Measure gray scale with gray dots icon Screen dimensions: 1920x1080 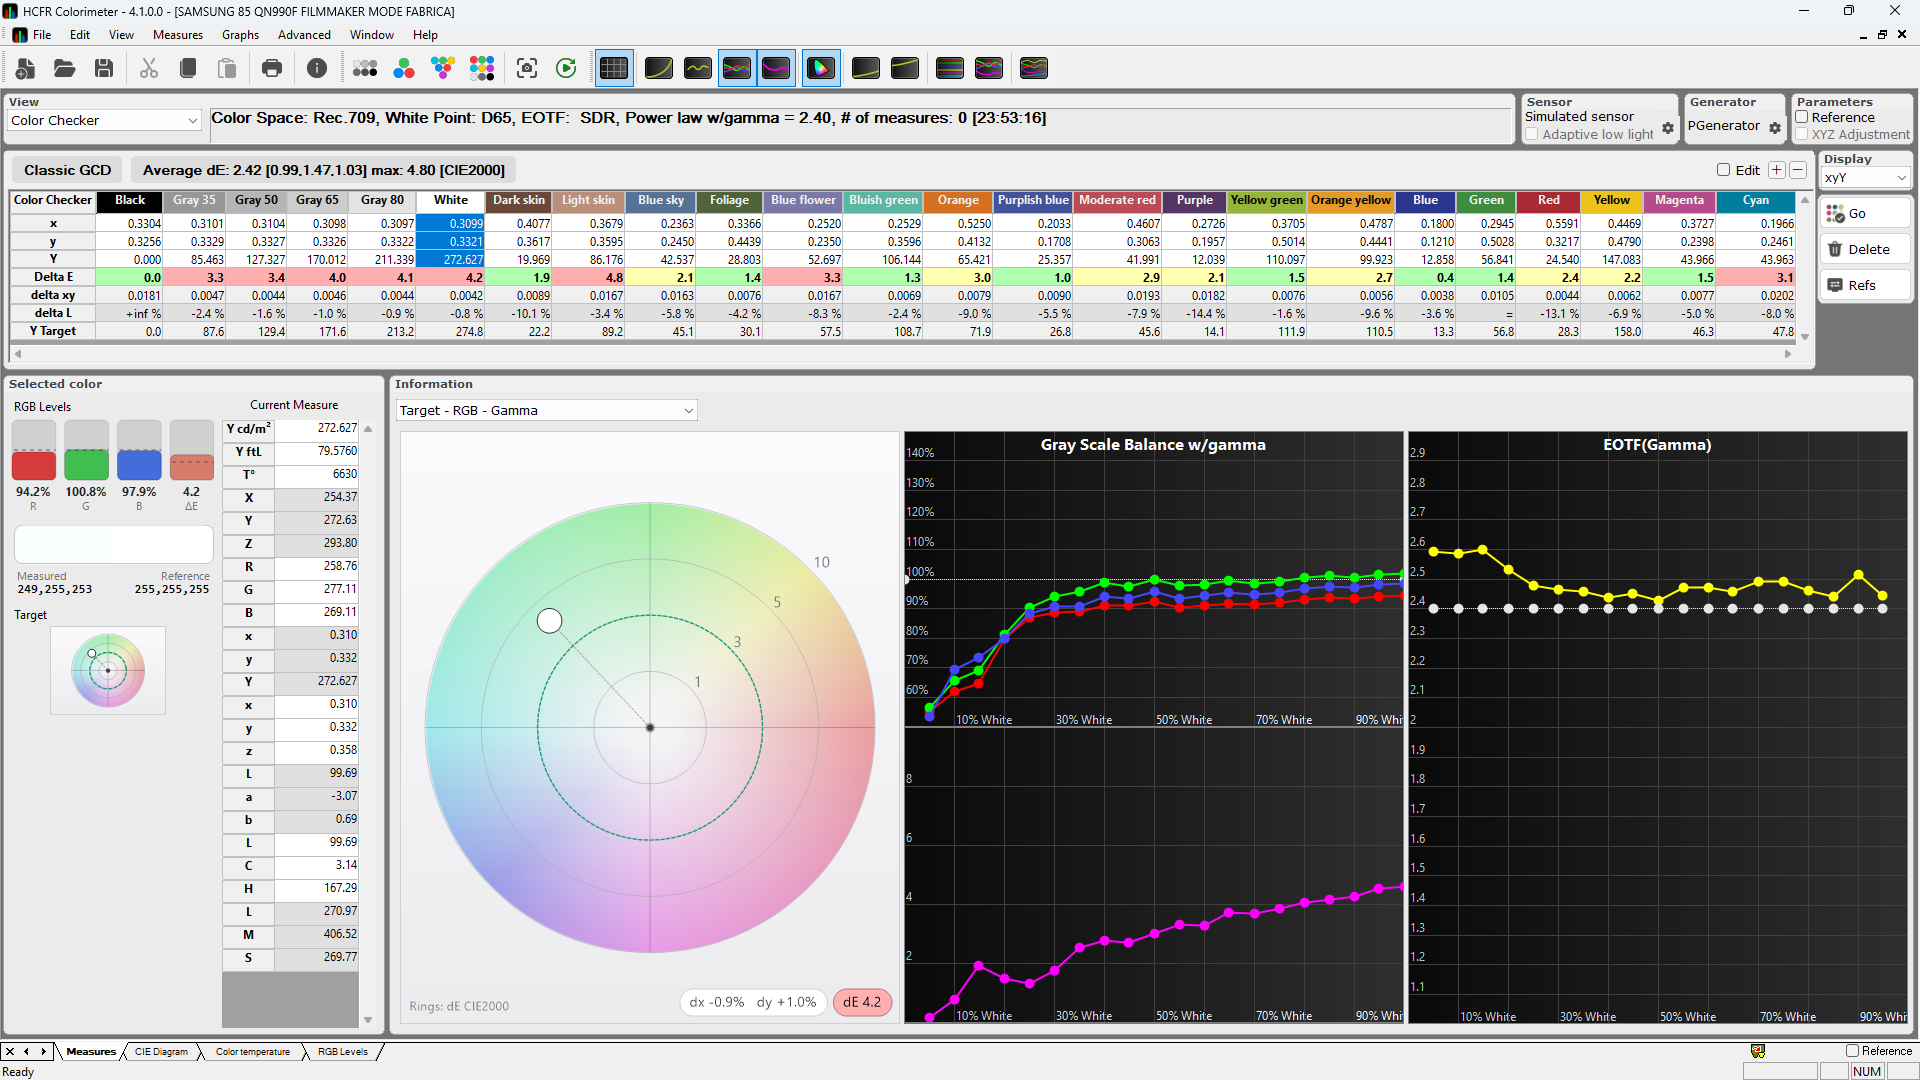(365, 68)
